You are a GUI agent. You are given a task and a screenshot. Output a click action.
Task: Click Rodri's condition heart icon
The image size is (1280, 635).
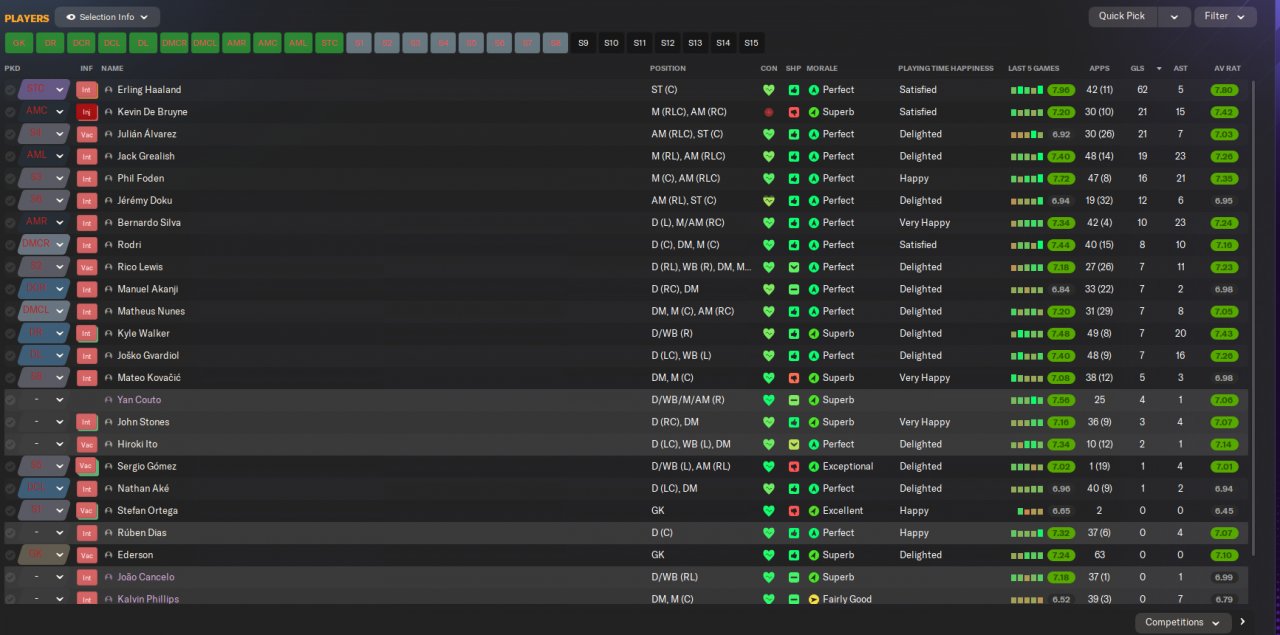tap(769, 245)
